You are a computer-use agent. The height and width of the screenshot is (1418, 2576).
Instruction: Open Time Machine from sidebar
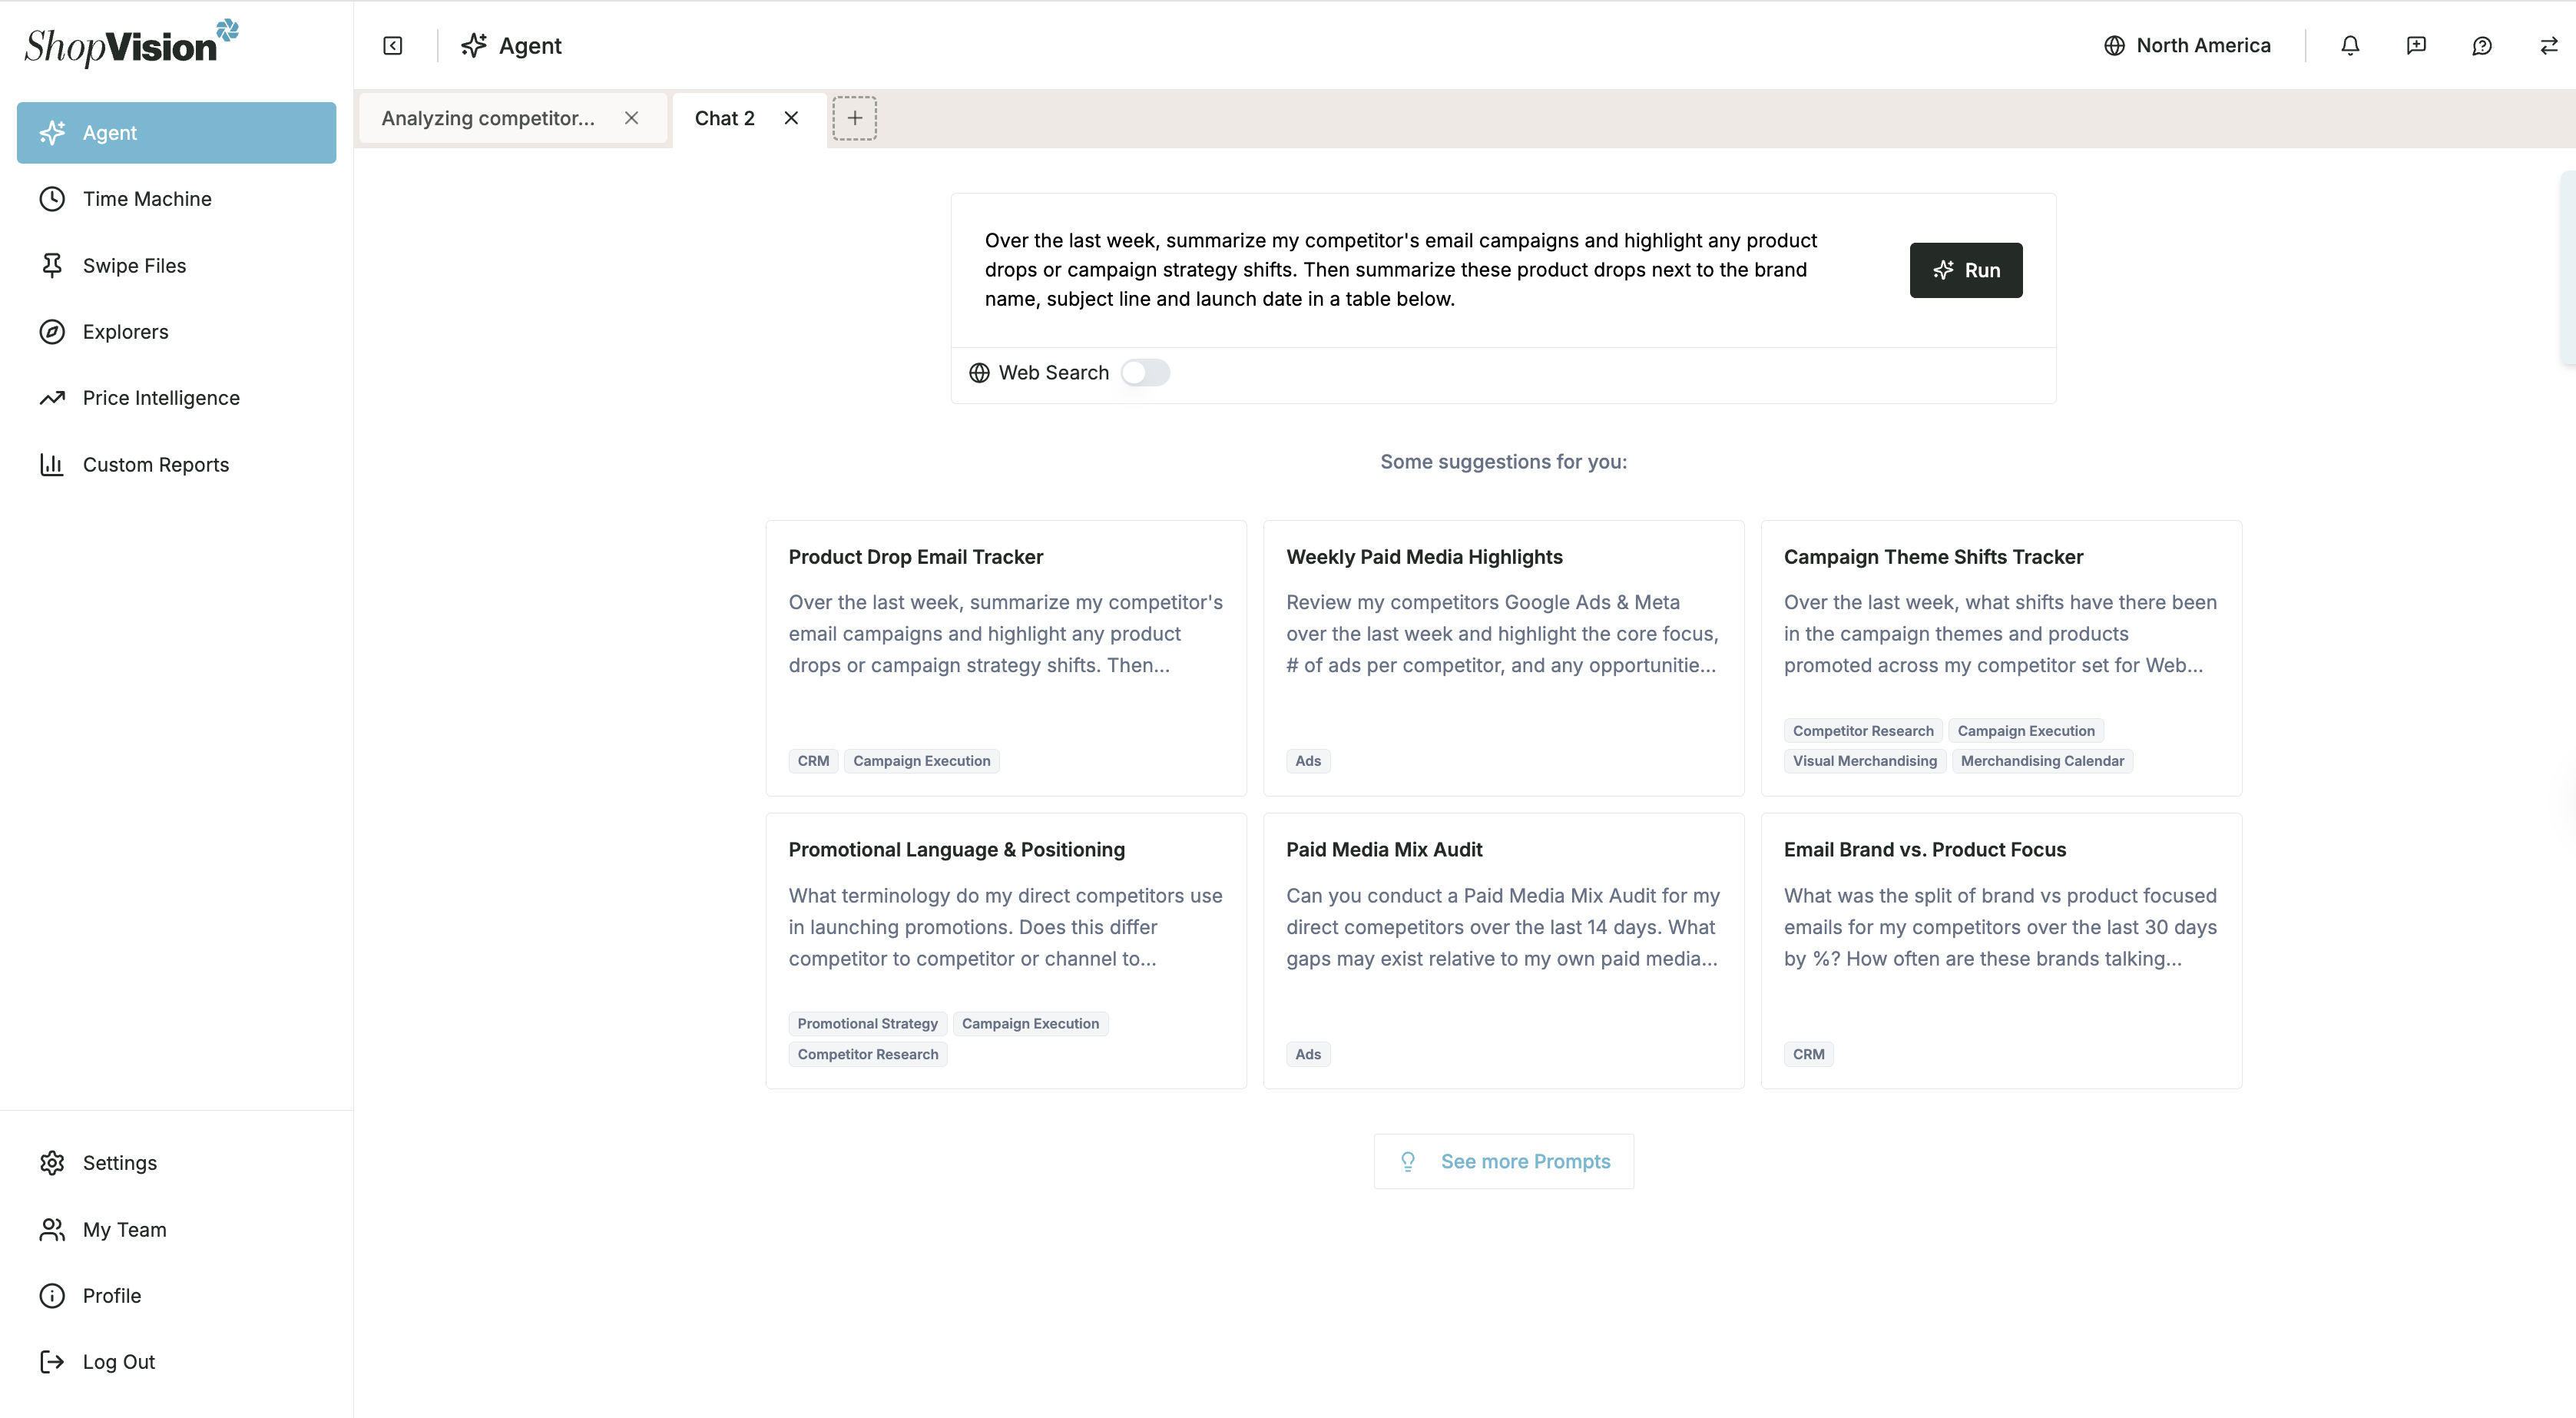(x=147, y=199)
